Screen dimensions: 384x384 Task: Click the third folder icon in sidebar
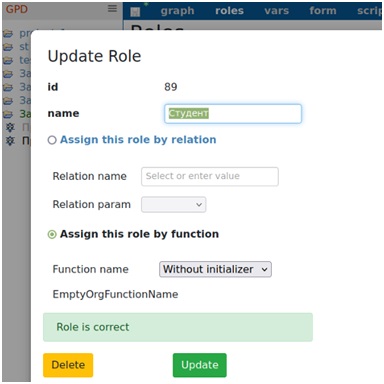(x=8, y=61)
